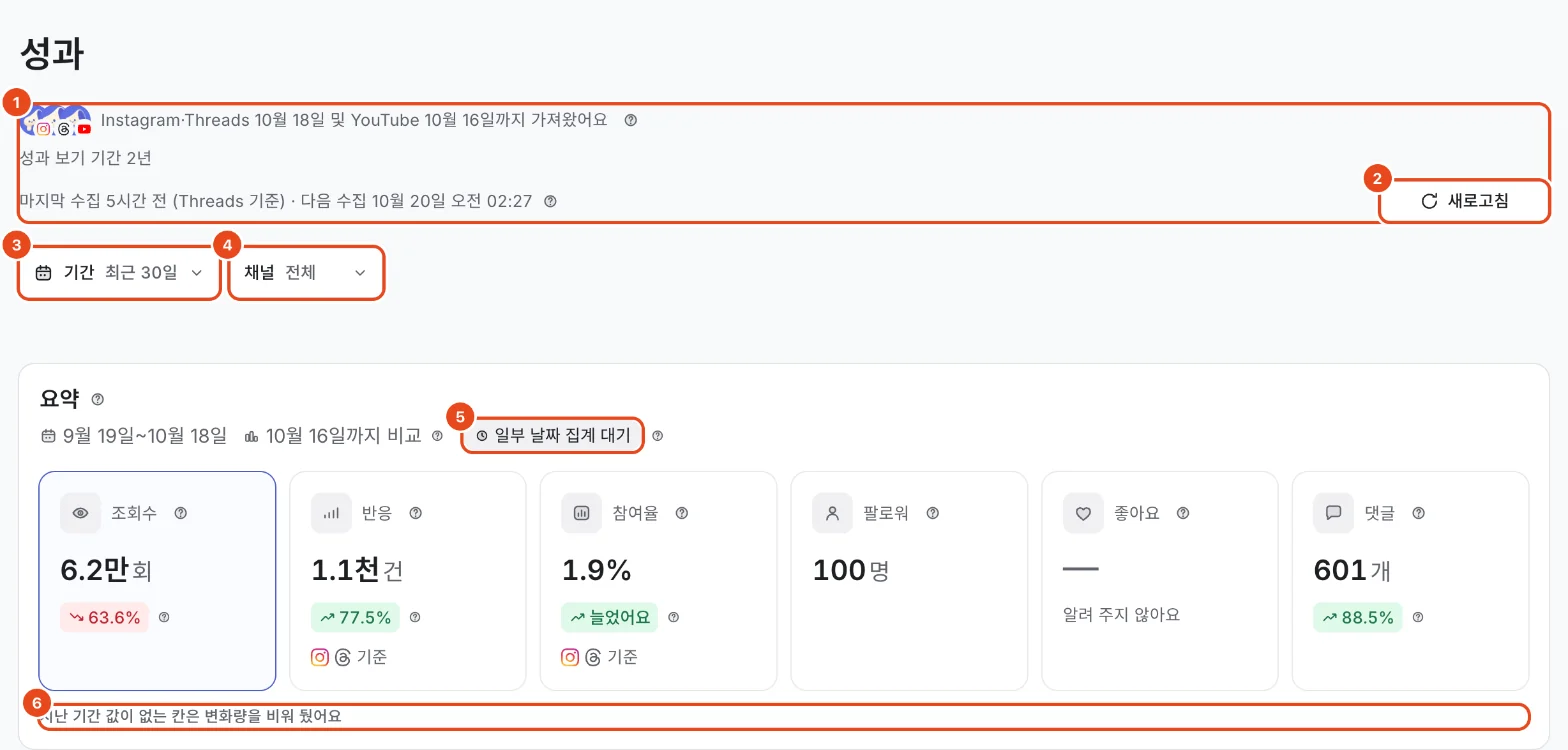The image size is (1568, 750).
Task: Click the help icon beside 팔로워
Action: point(933,513)
